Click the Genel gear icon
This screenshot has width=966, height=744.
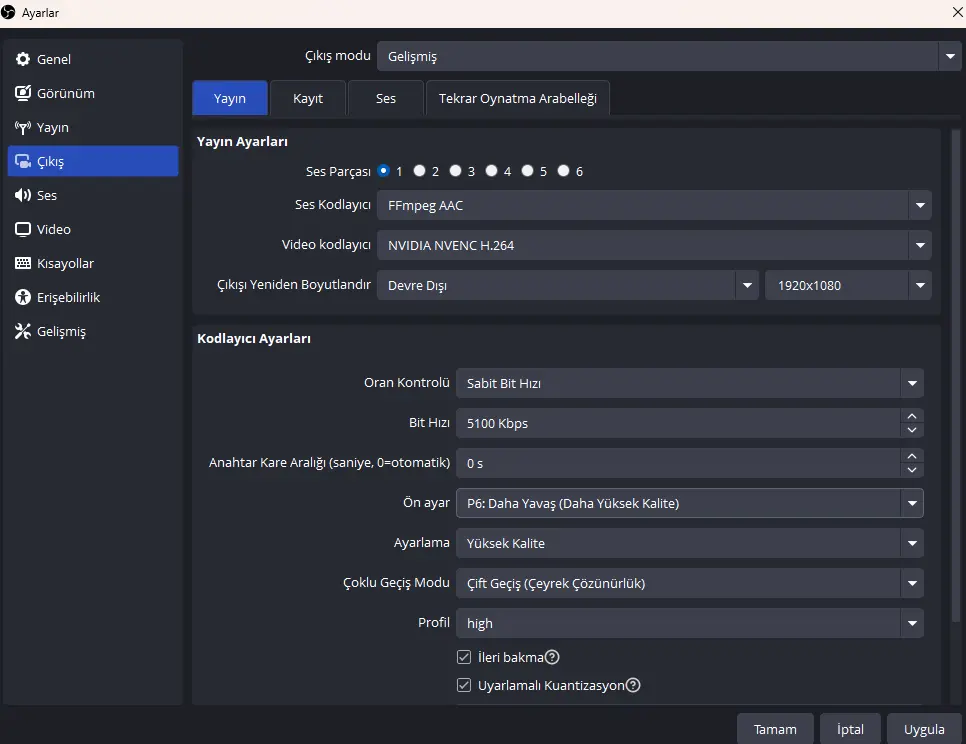point(23,59)
